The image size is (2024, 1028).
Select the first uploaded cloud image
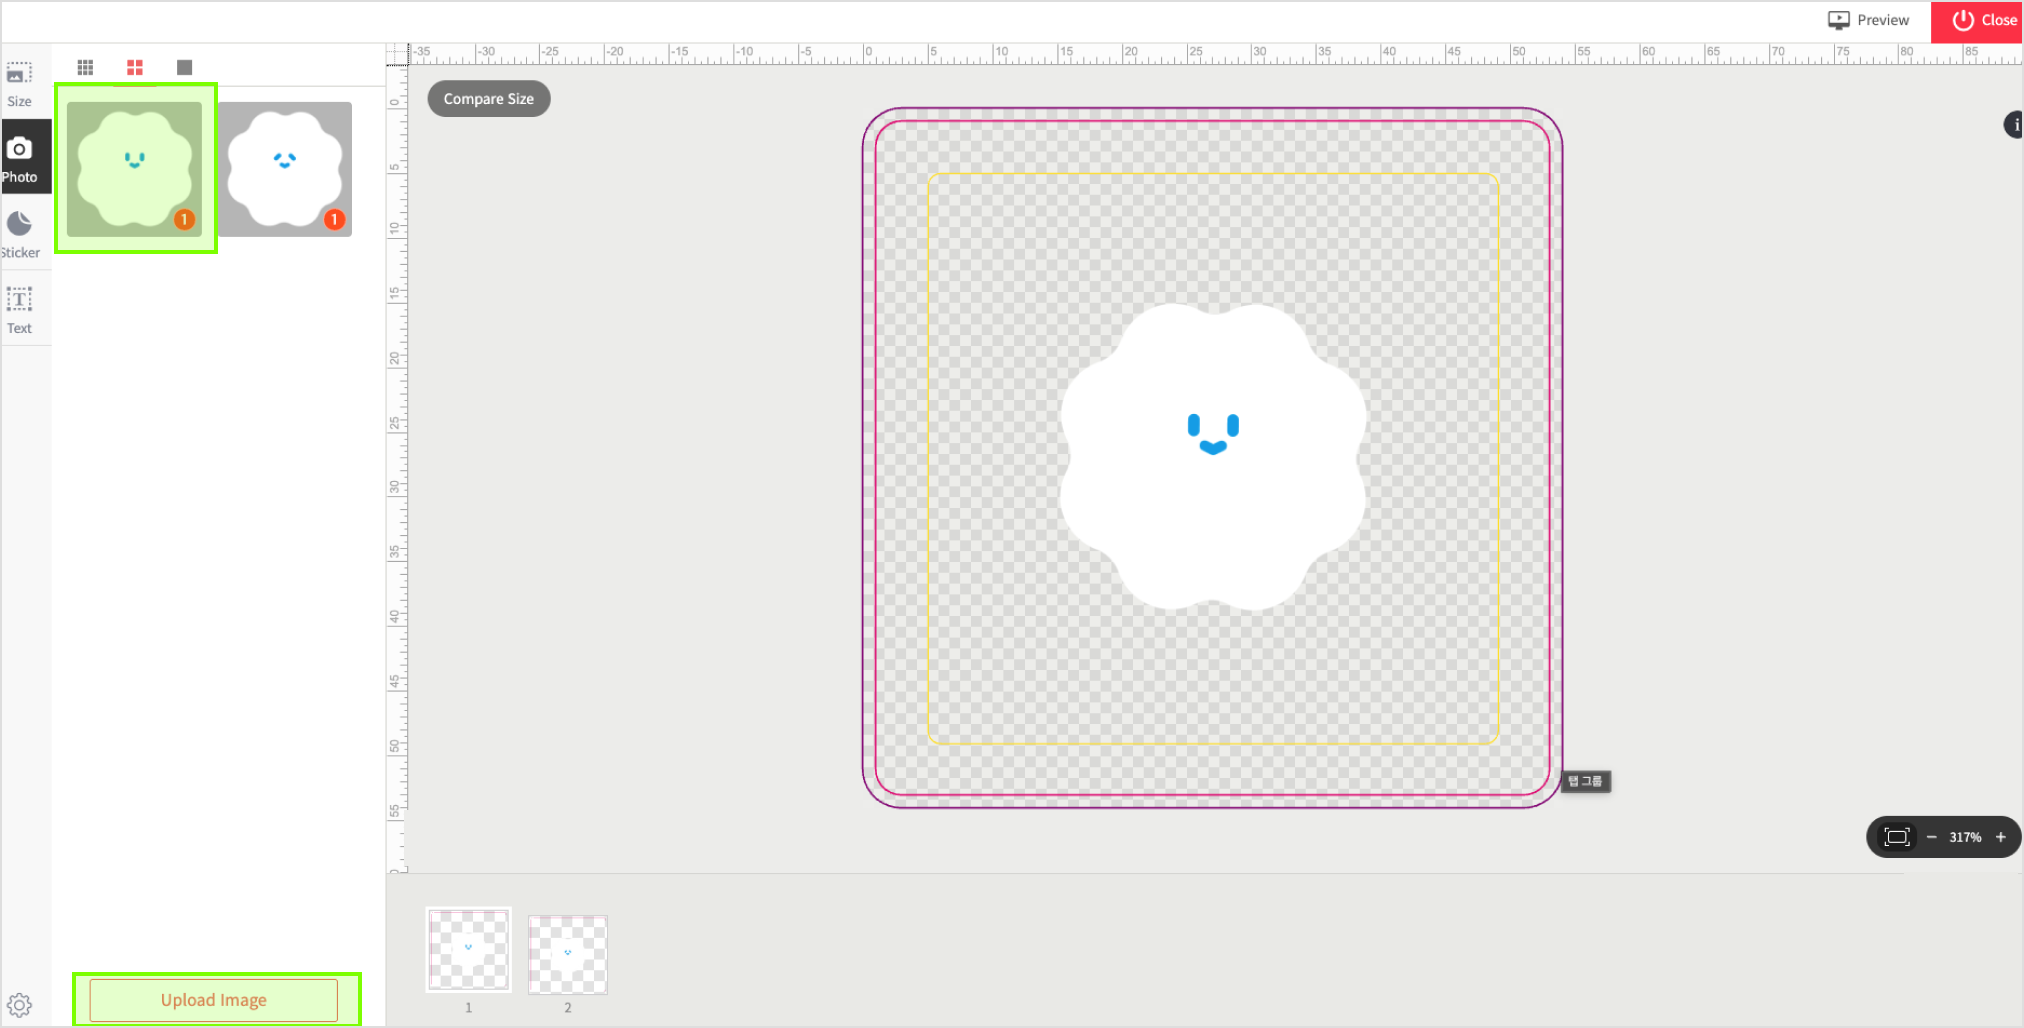[135, 168]
